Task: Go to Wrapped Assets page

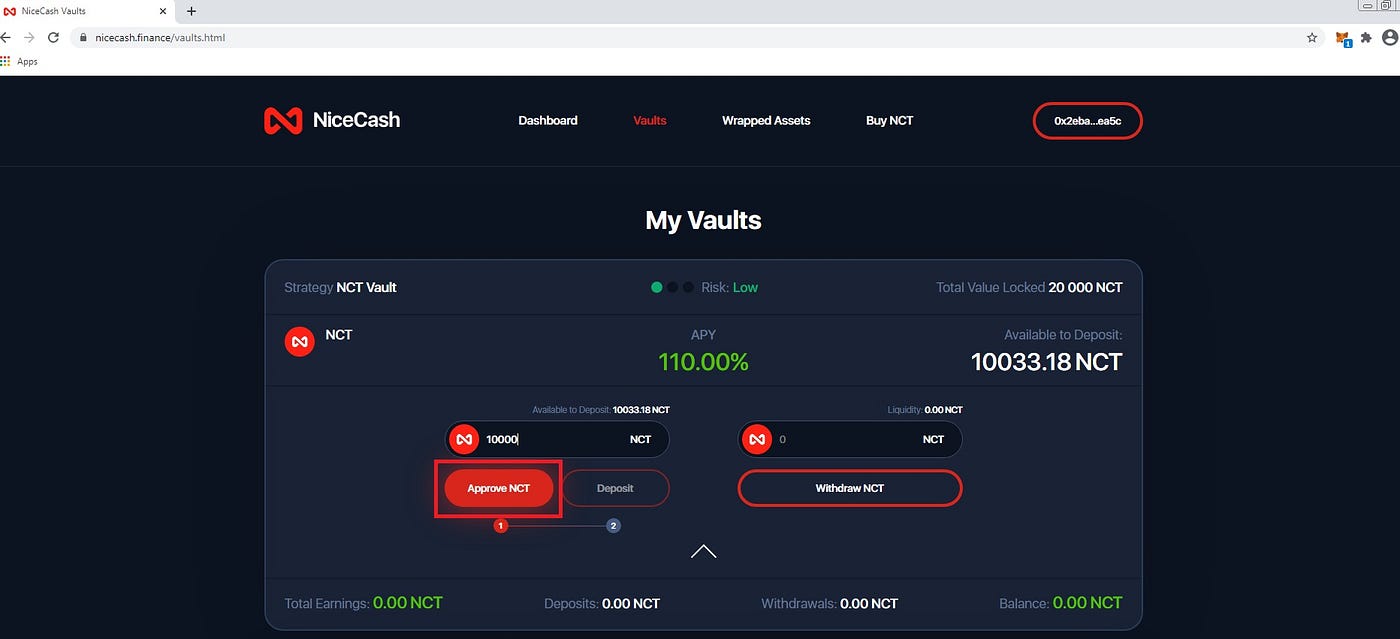Action: (x=766, y=121)
